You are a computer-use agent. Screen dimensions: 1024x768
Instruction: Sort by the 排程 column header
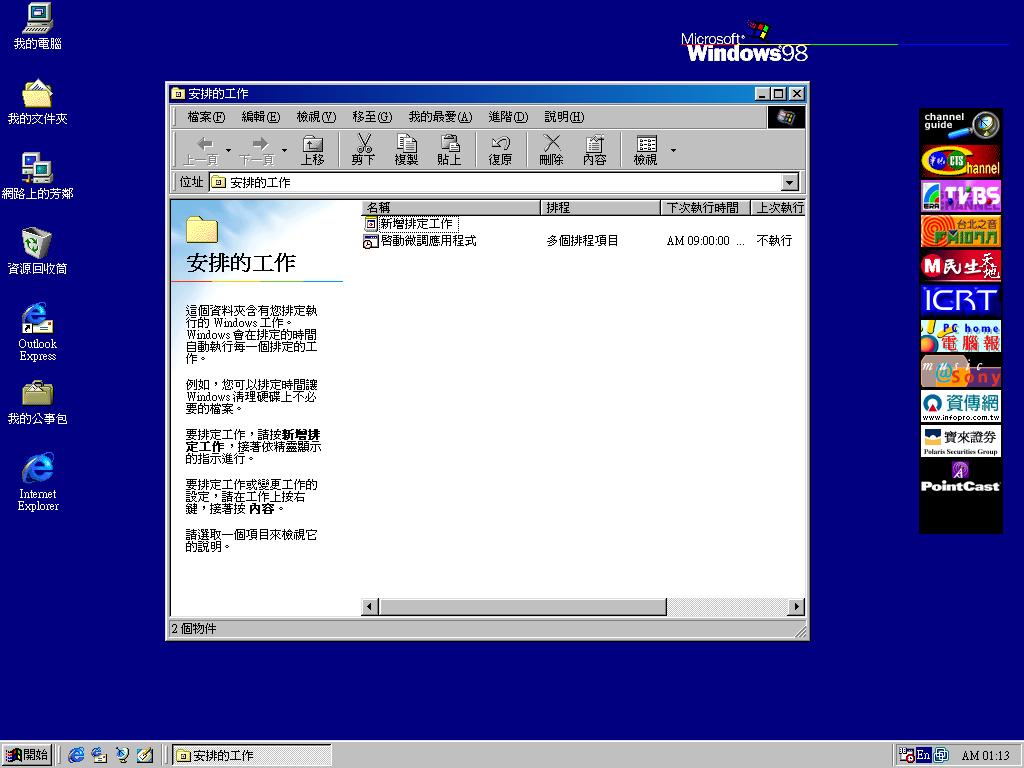(601, 208)
